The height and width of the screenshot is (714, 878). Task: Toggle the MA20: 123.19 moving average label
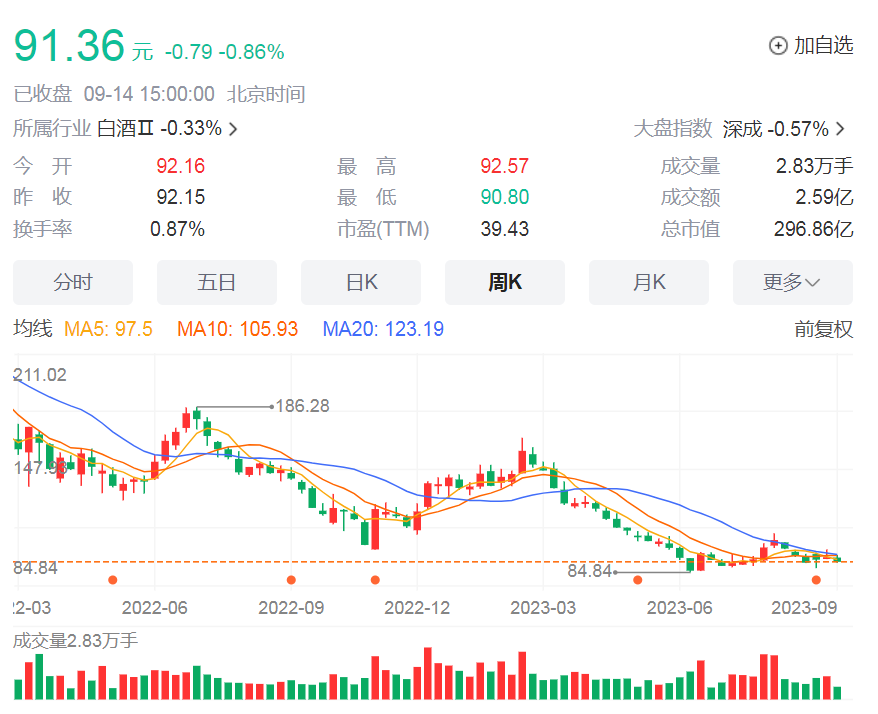tap(383, 329)
